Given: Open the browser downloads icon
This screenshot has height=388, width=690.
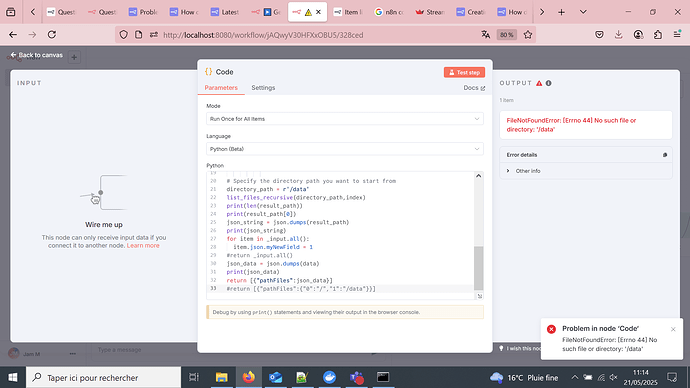Looking at the screenshot, I should click(x=619, y=35).
